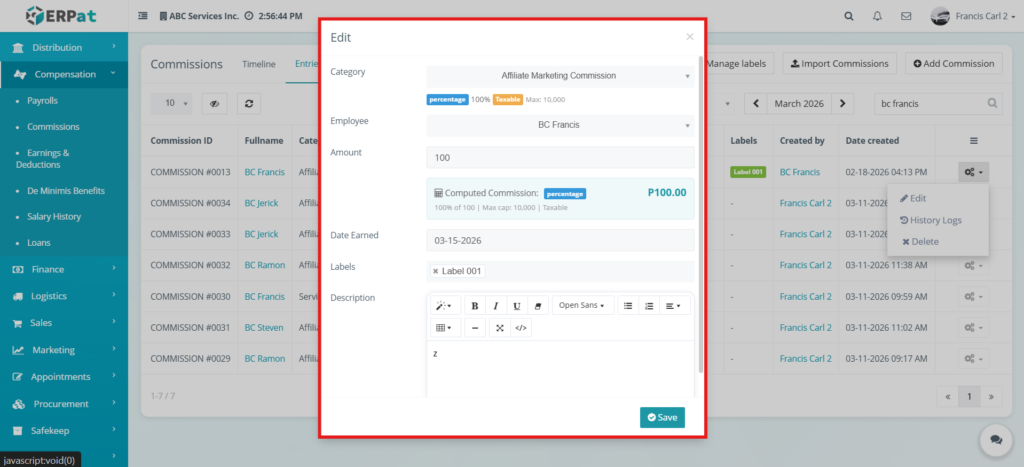Insert an ordered numbered list
Image resolution: width=1024 pixels, height=467 pixels.
pos(649,306)
